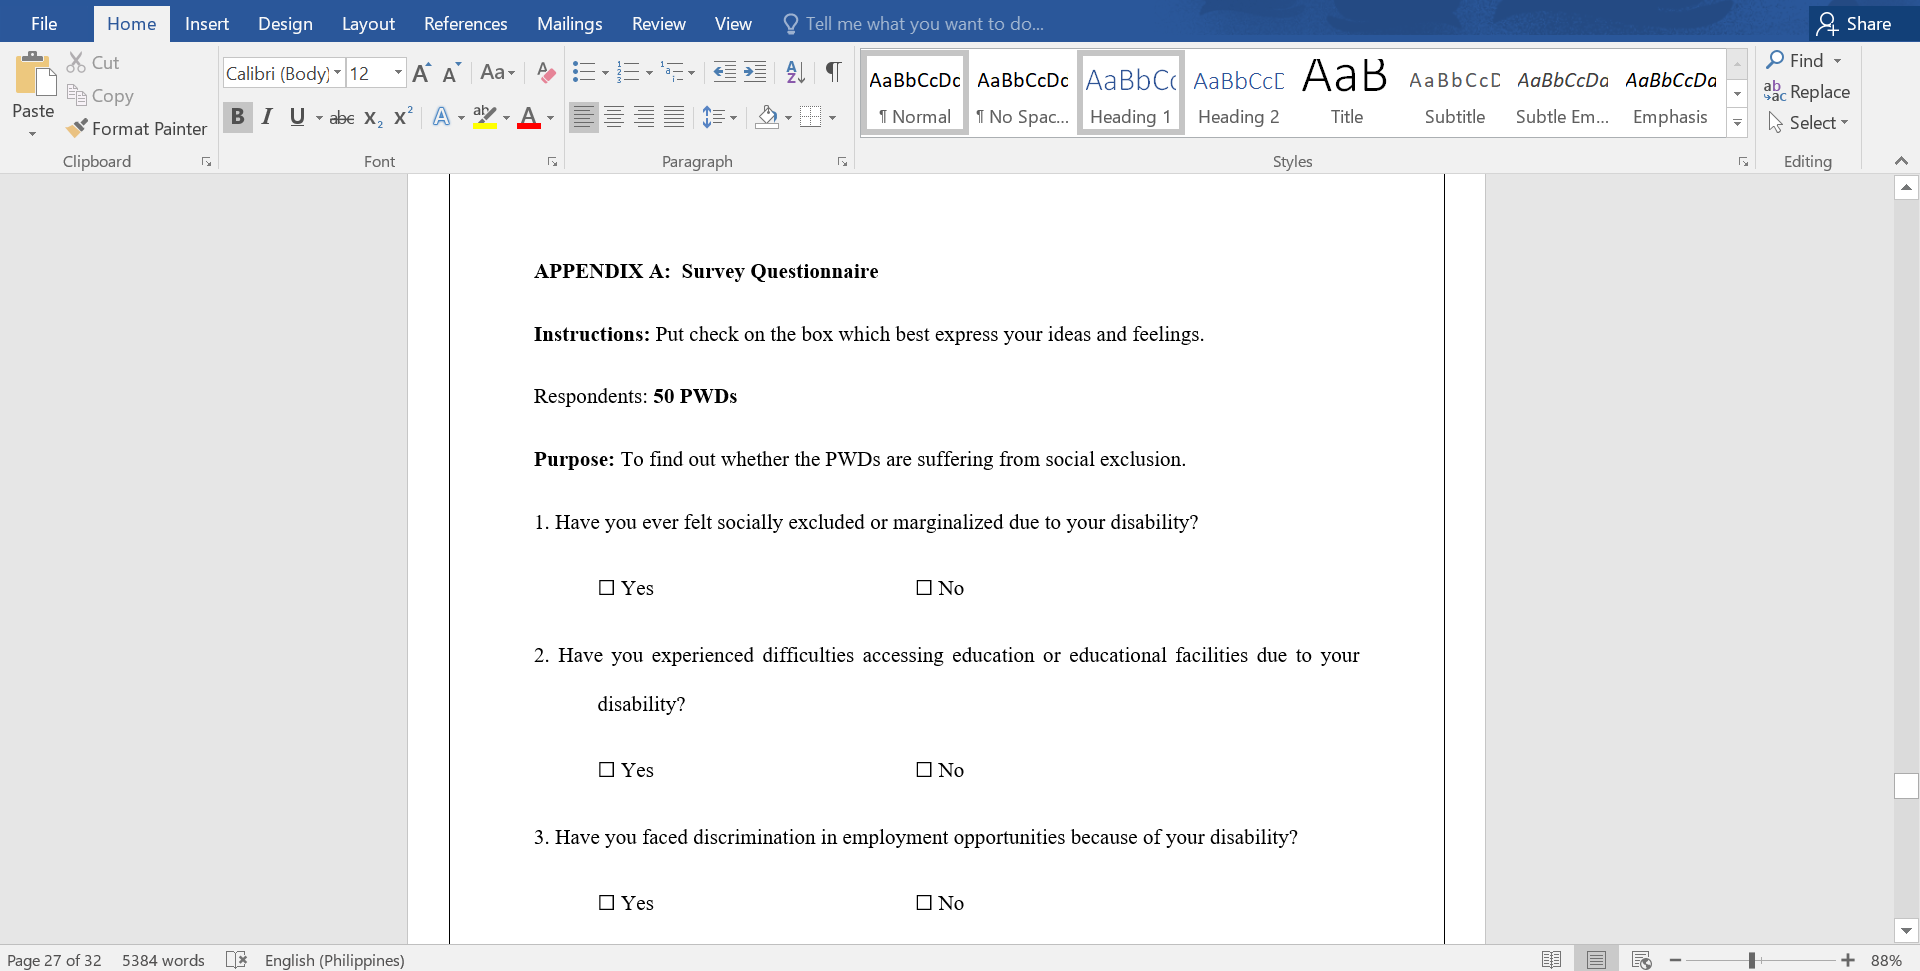Toggle bold formatting
Screen dimensions: 1920x971
click(237, 117)
